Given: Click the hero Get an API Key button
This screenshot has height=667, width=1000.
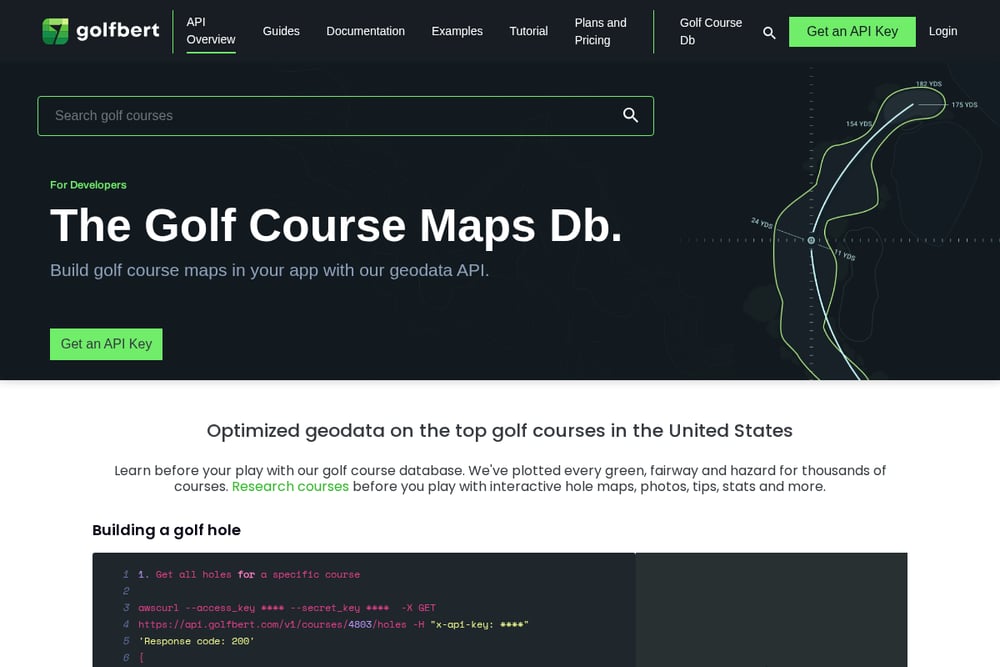Looking at the screenshot, I should point(106,344).
